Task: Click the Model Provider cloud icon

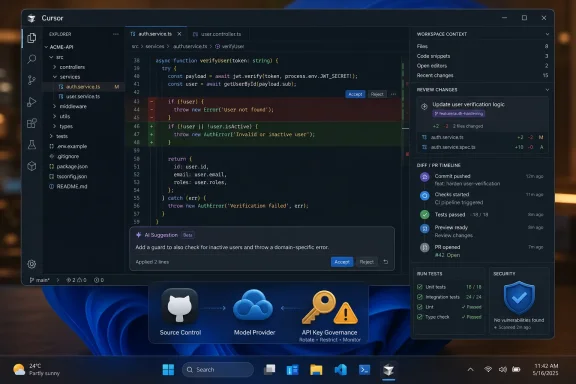Action: tap(253, 305)
